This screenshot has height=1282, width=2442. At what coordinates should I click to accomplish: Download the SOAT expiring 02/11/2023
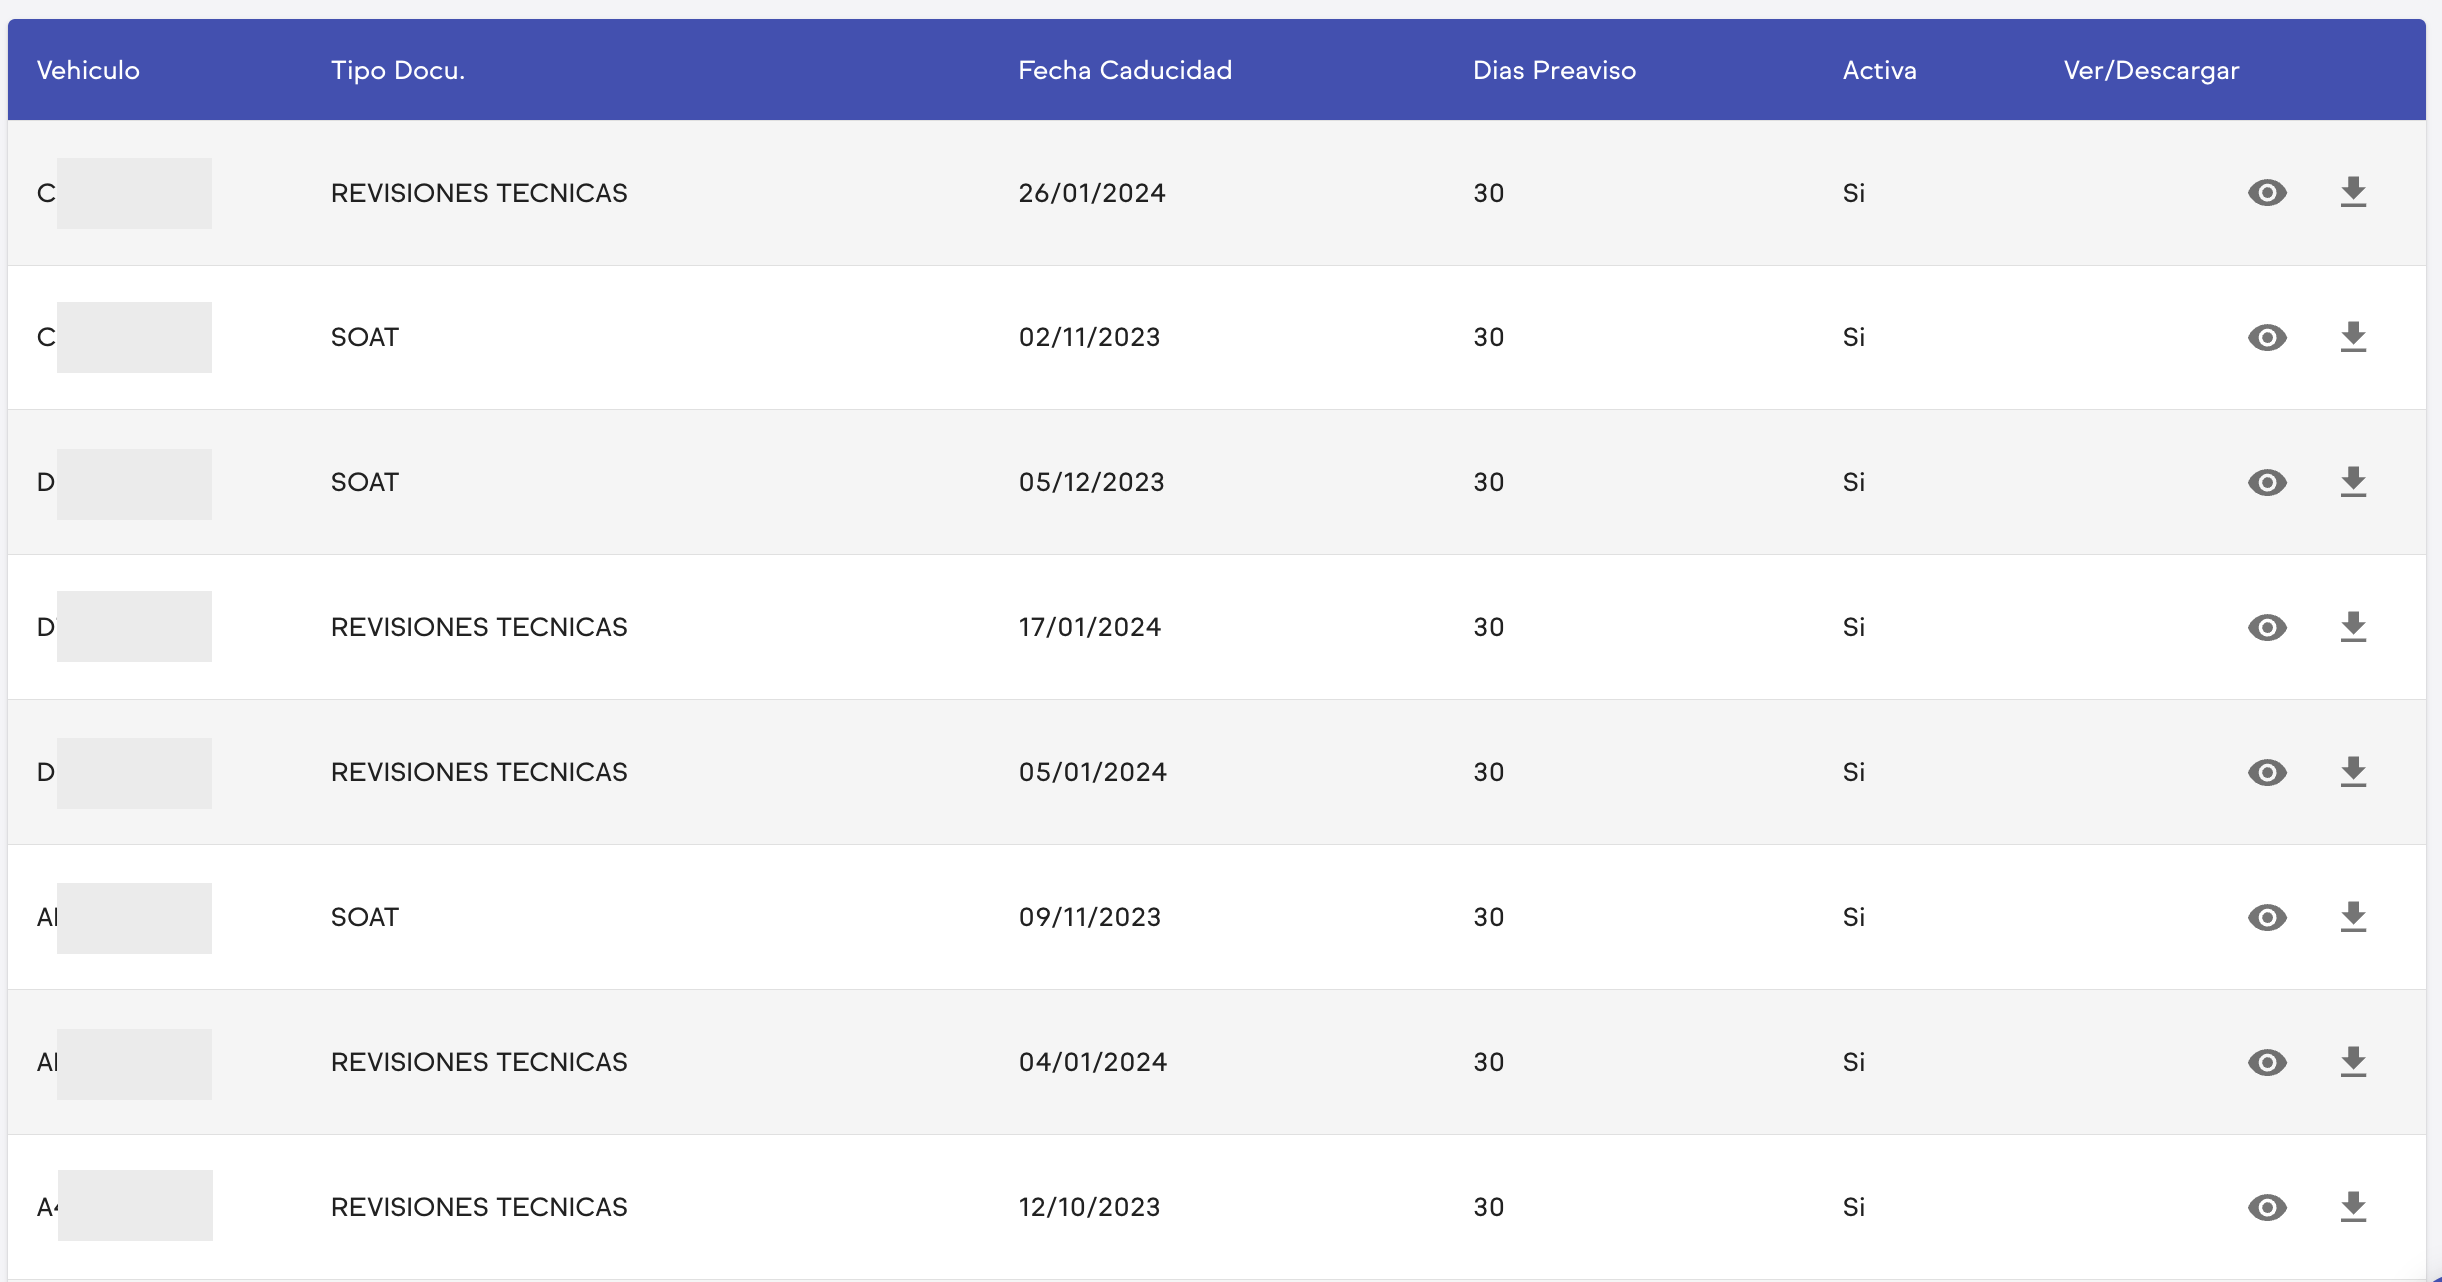(x=2353, y=337)
